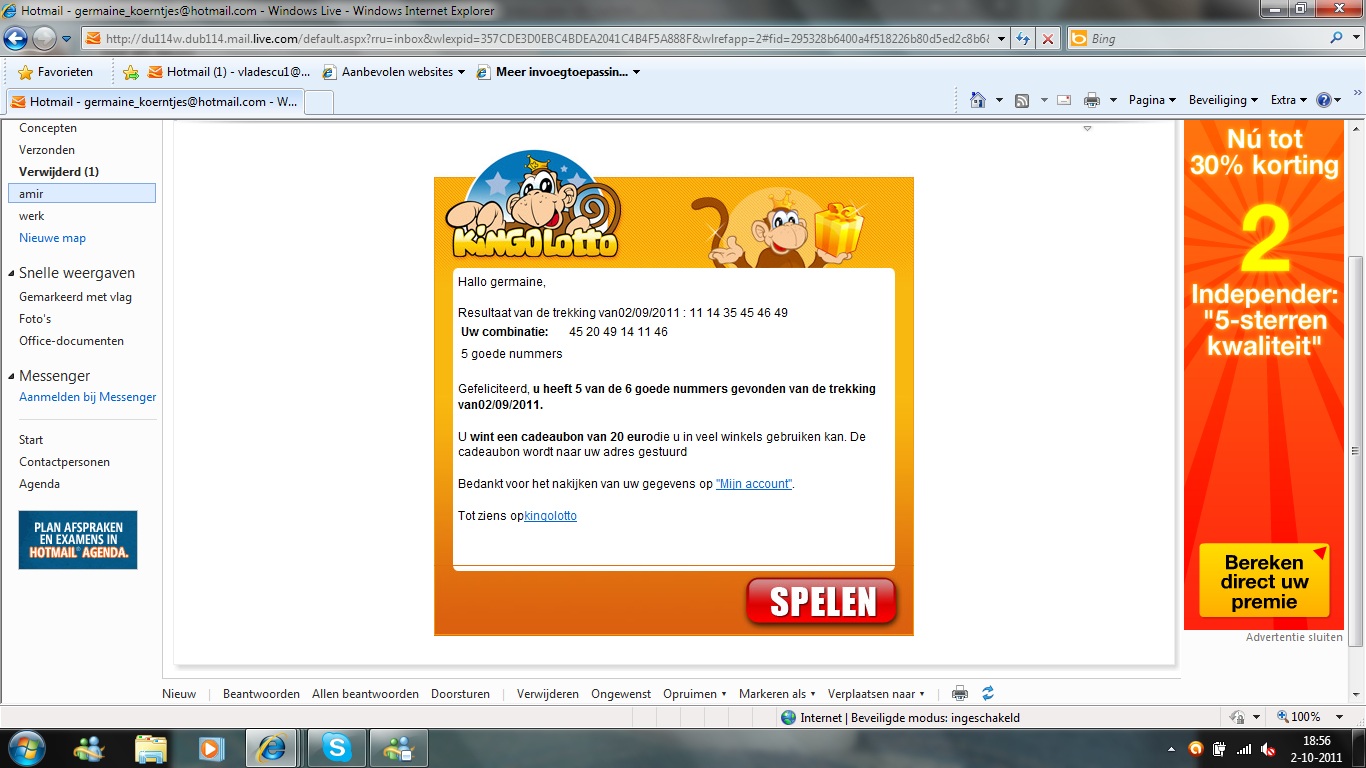
Task: Open the Markeren als dropdown
Action: [x=777, y=694]
